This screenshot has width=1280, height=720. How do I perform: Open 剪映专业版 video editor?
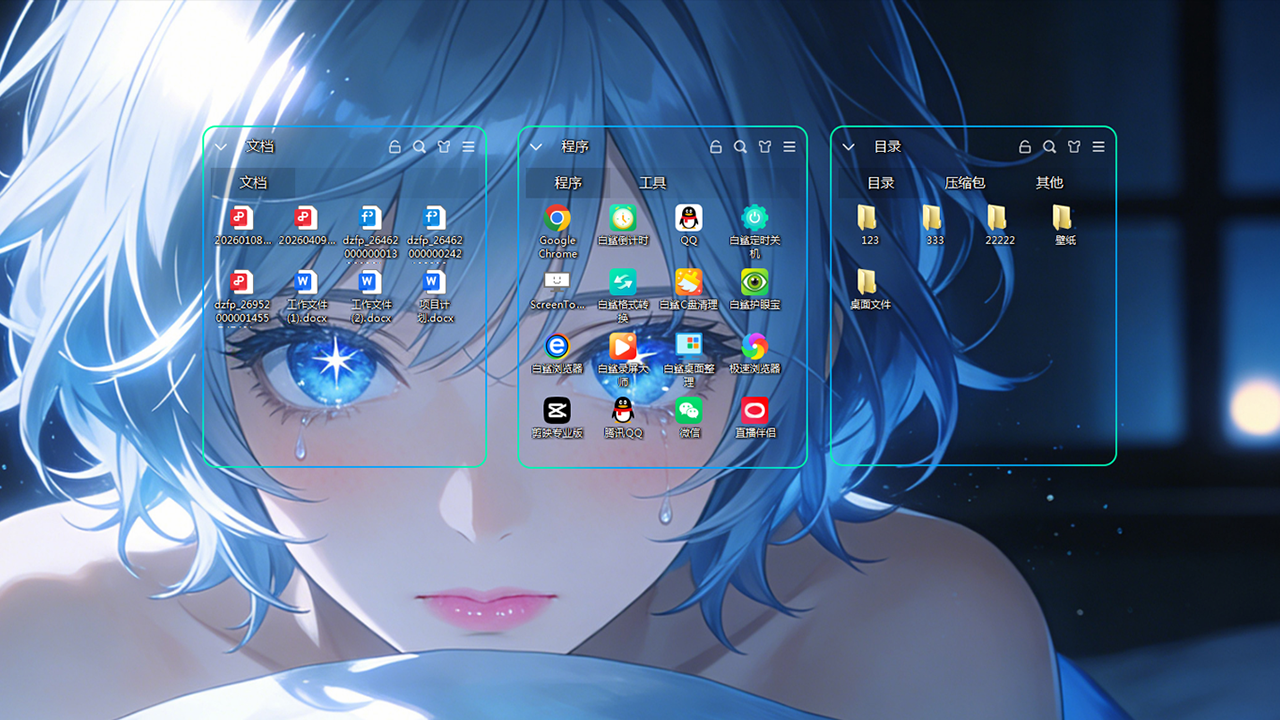[x=557, y=410]
